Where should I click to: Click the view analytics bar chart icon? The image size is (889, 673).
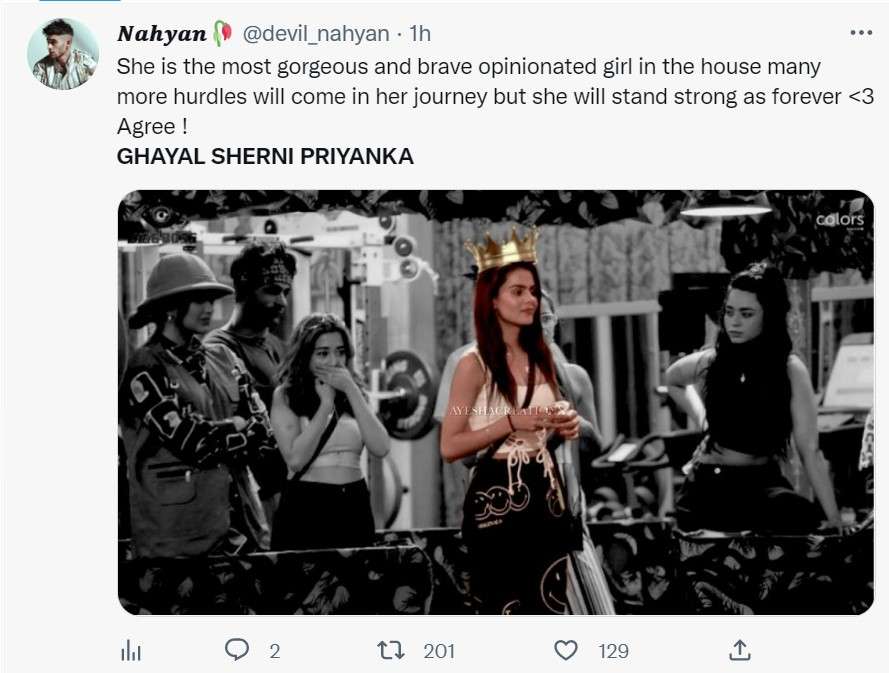click(130, 650)
